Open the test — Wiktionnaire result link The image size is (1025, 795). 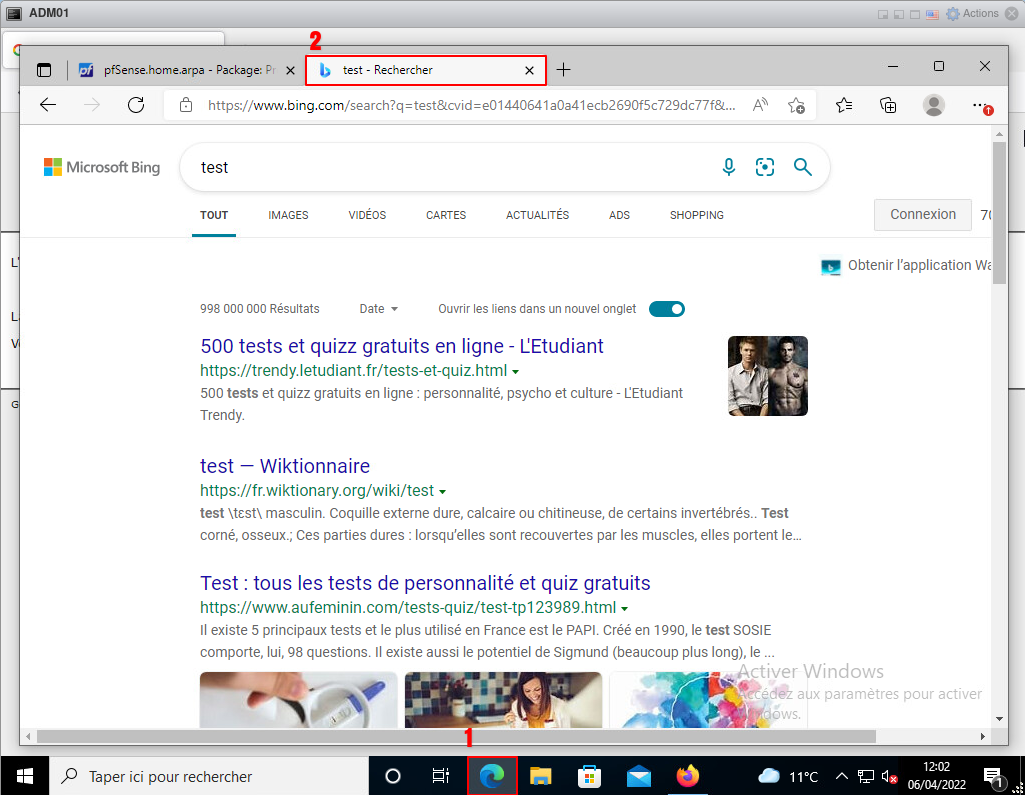tap(285, 466)
